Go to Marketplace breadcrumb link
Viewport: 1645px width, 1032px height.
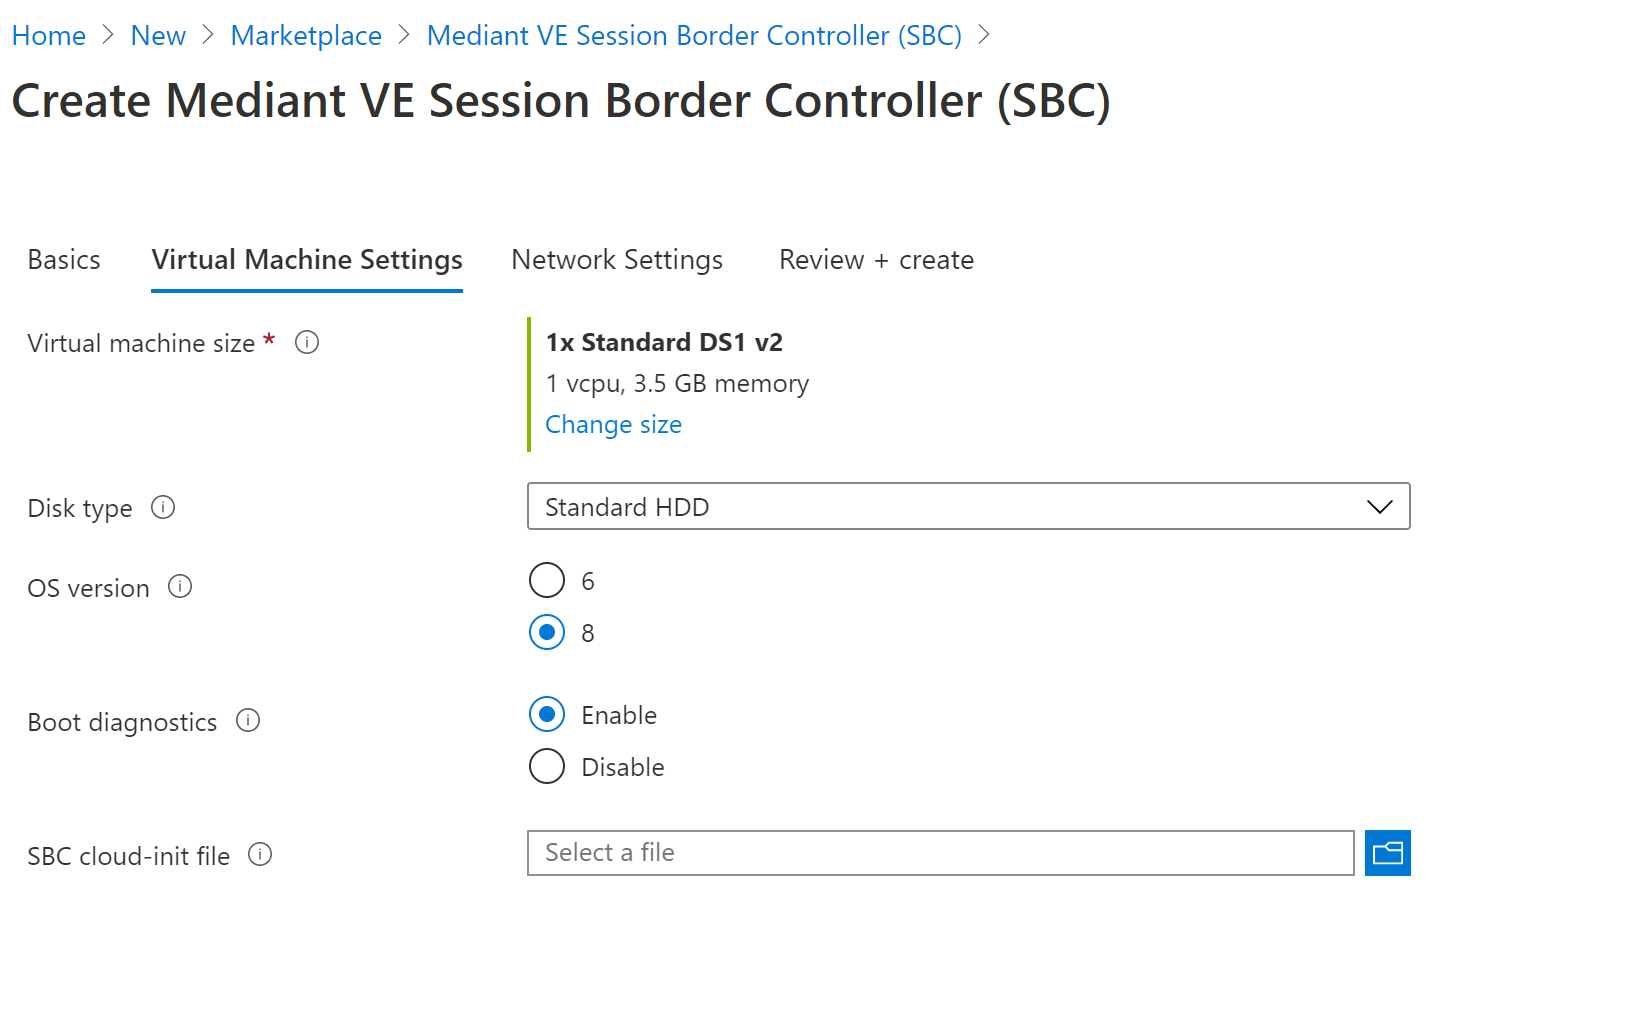pos(306,36)
